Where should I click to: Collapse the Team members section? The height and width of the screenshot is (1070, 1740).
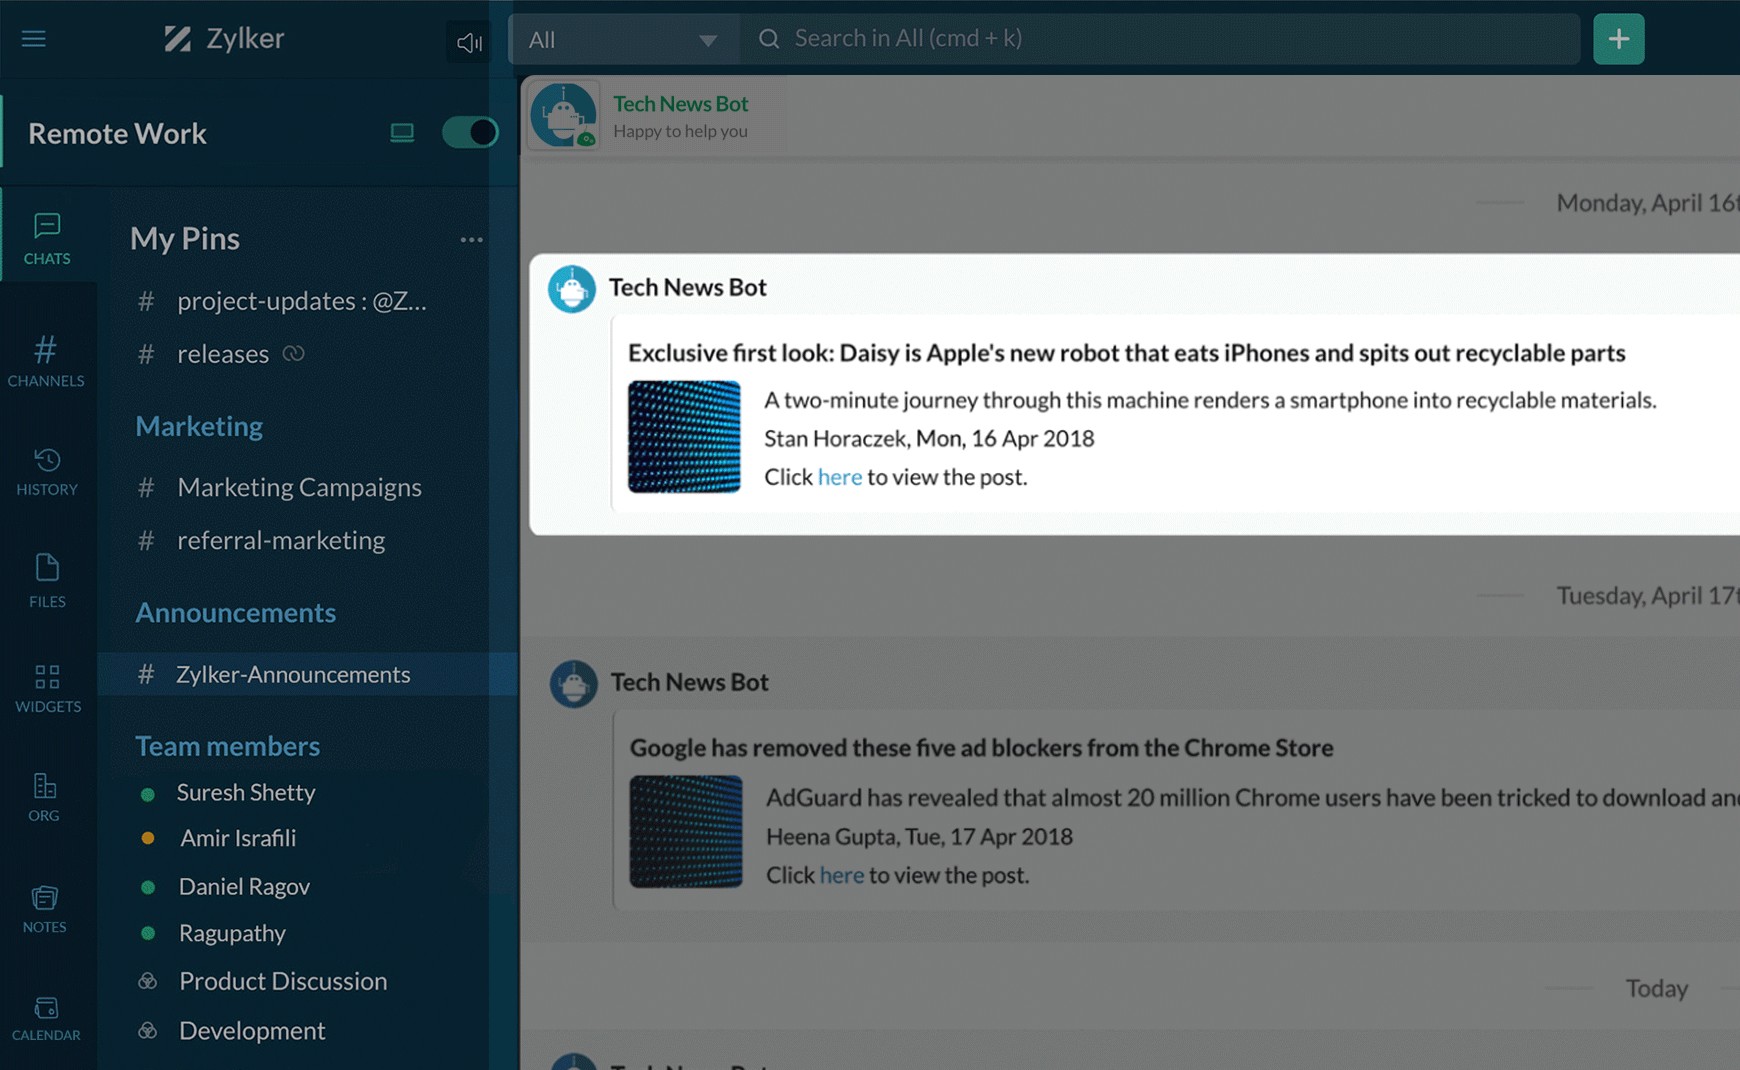(226, 745)
